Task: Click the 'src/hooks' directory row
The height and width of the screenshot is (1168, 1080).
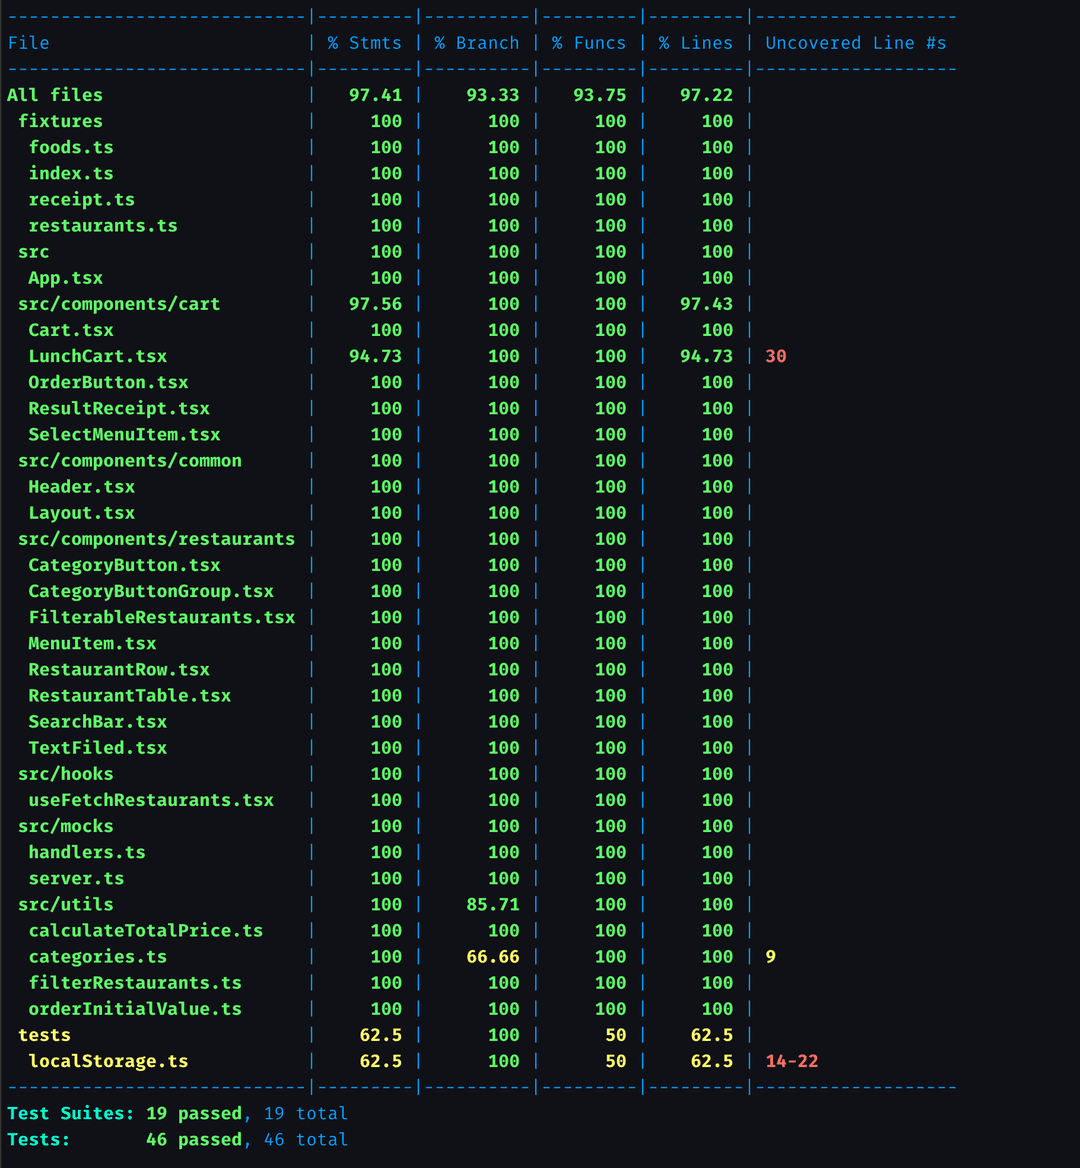Action: click(66, 774)
